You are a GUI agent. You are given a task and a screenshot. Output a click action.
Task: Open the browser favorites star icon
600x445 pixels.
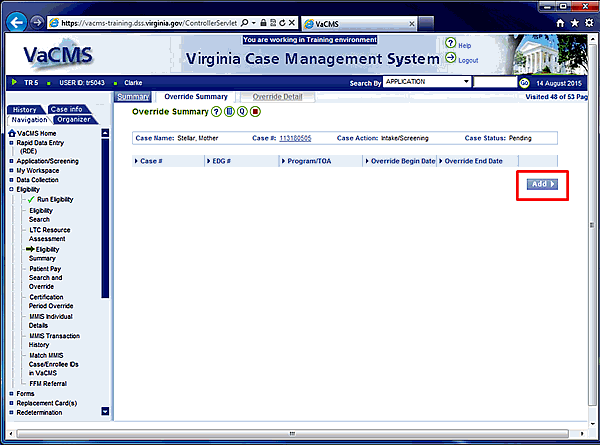573,21
